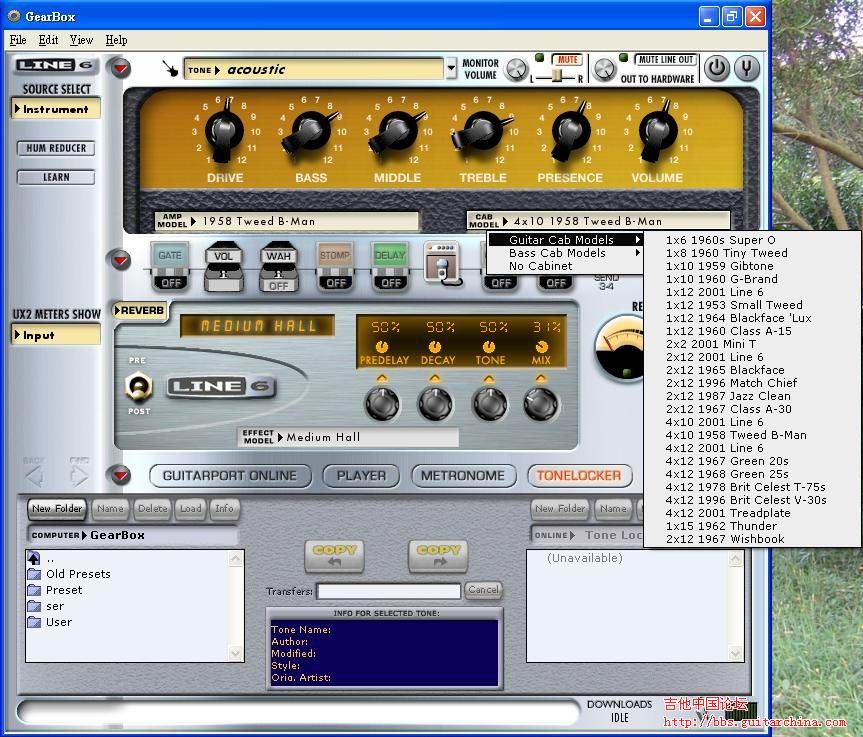
Task: Select 2x12 1967 Class A-30 cab
Action: point(752,409)
